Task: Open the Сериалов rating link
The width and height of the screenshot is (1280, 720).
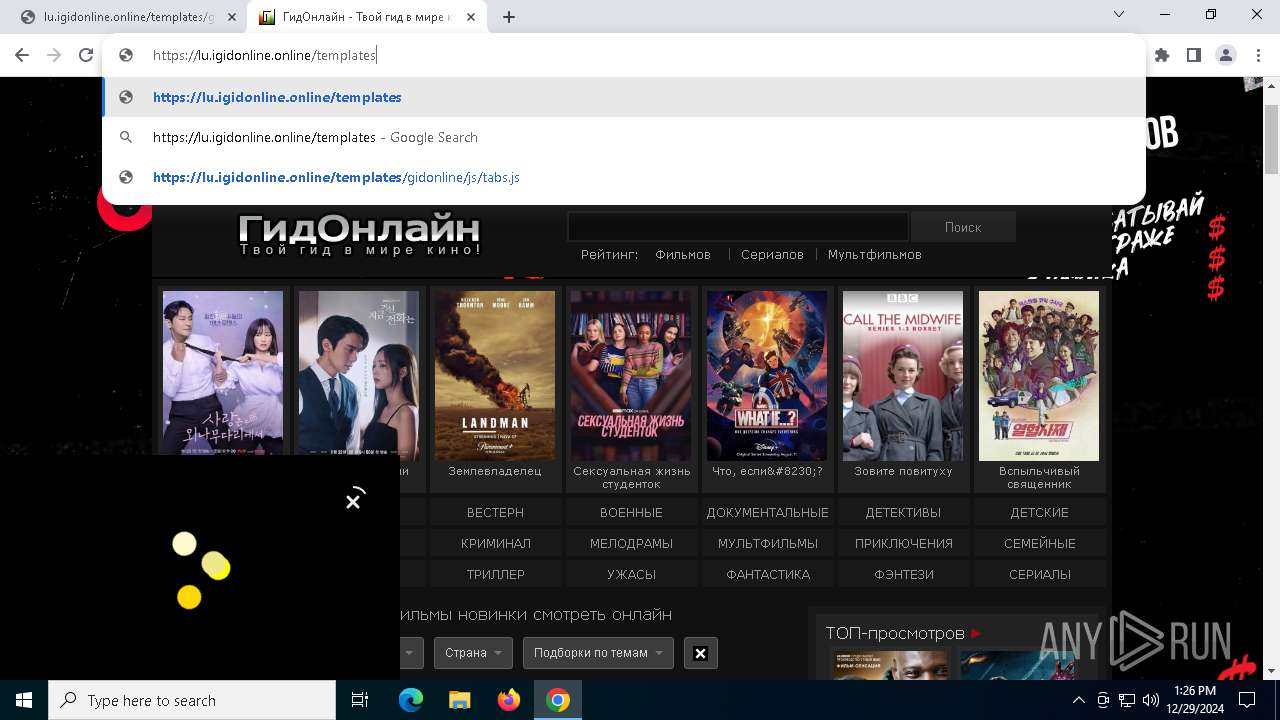Action: [772, 254]
